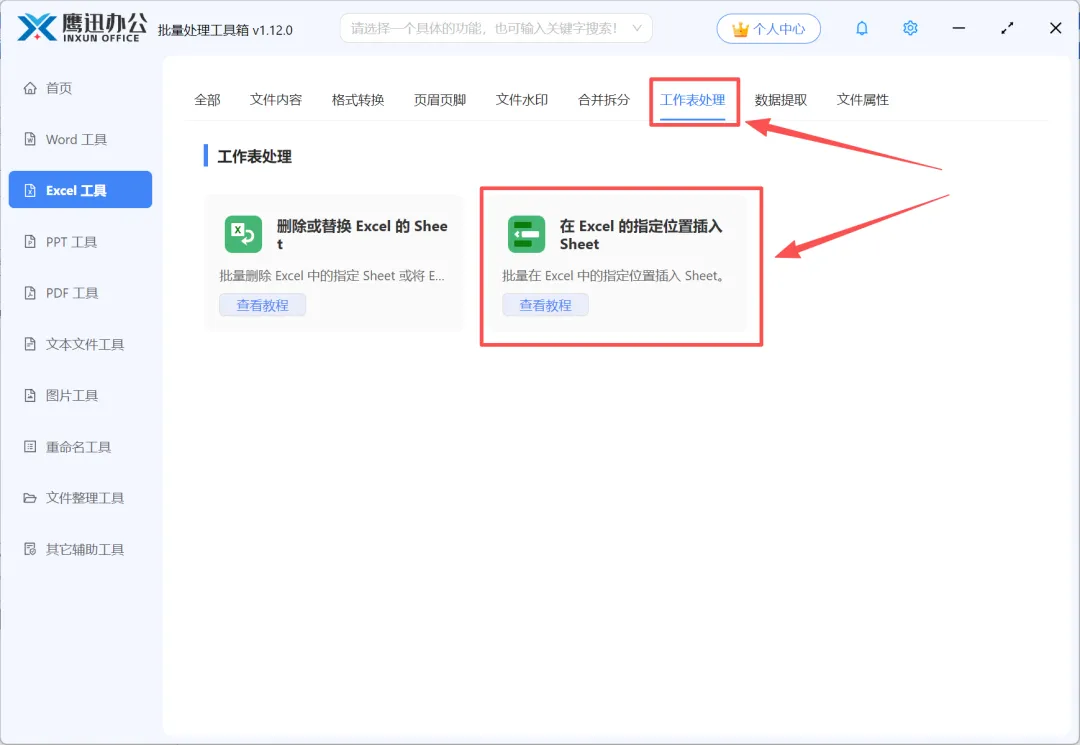Viewport: 1080px width, 745px height.
Task: Click the green 插入 Sheet card icon
Action: click(x=526, y=234)
